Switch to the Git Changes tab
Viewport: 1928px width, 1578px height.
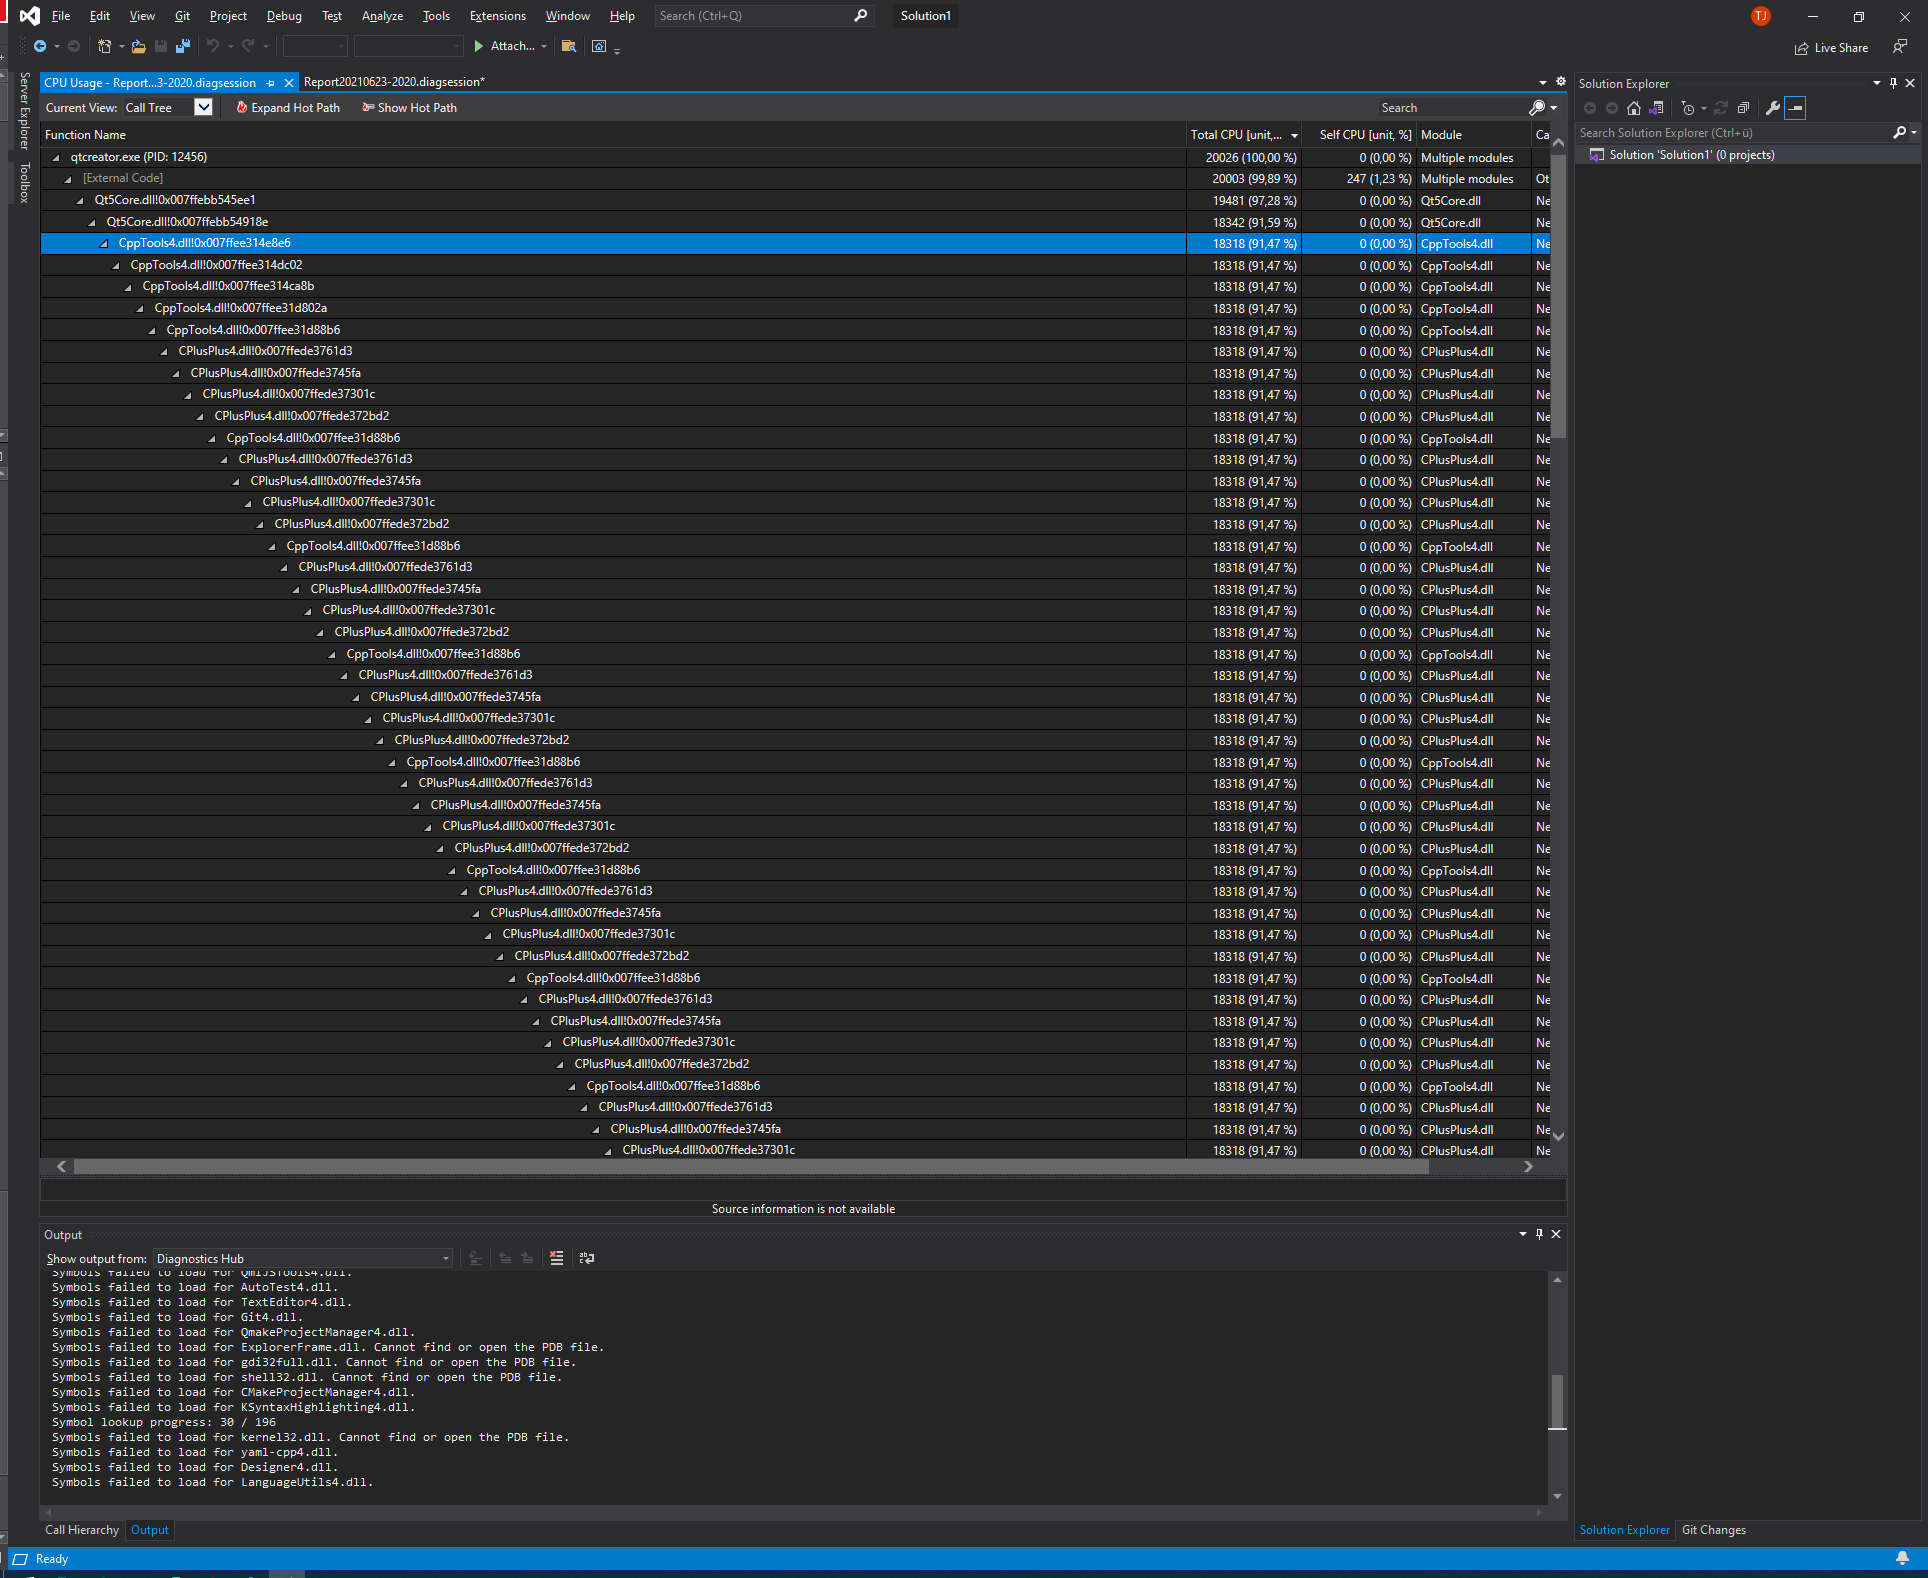[1714, 1530]
